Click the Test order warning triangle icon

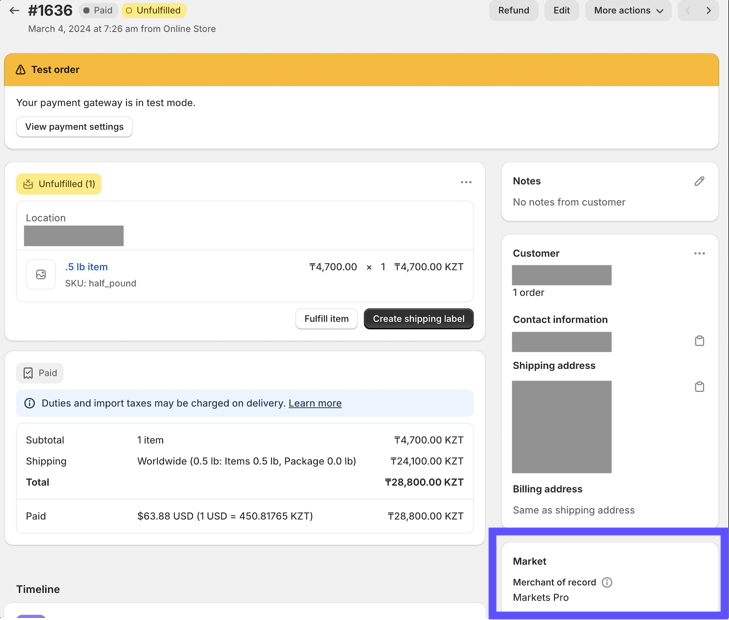pos(20,70)
